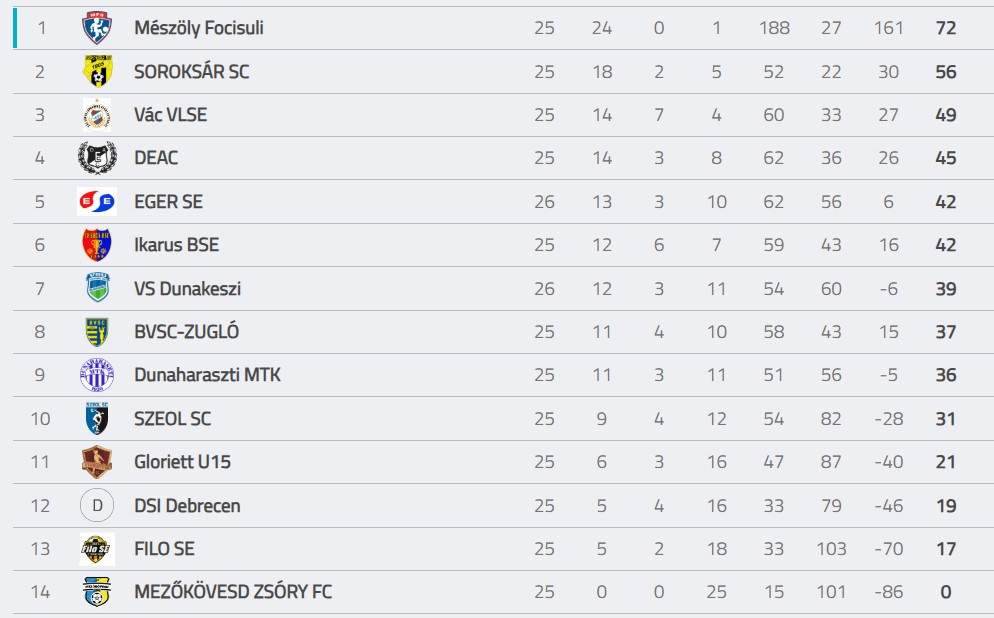
Task: Select the EGER SE logo
Action: (97, 202)
